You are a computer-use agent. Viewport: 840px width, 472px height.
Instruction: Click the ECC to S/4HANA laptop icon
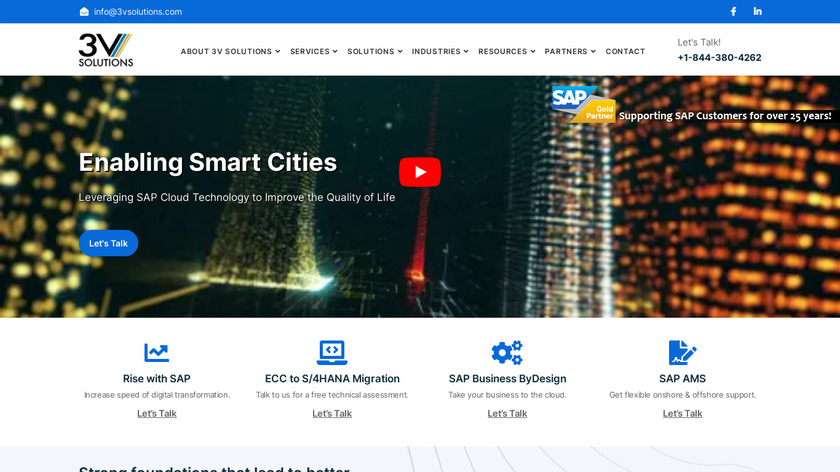coord(332,353)
